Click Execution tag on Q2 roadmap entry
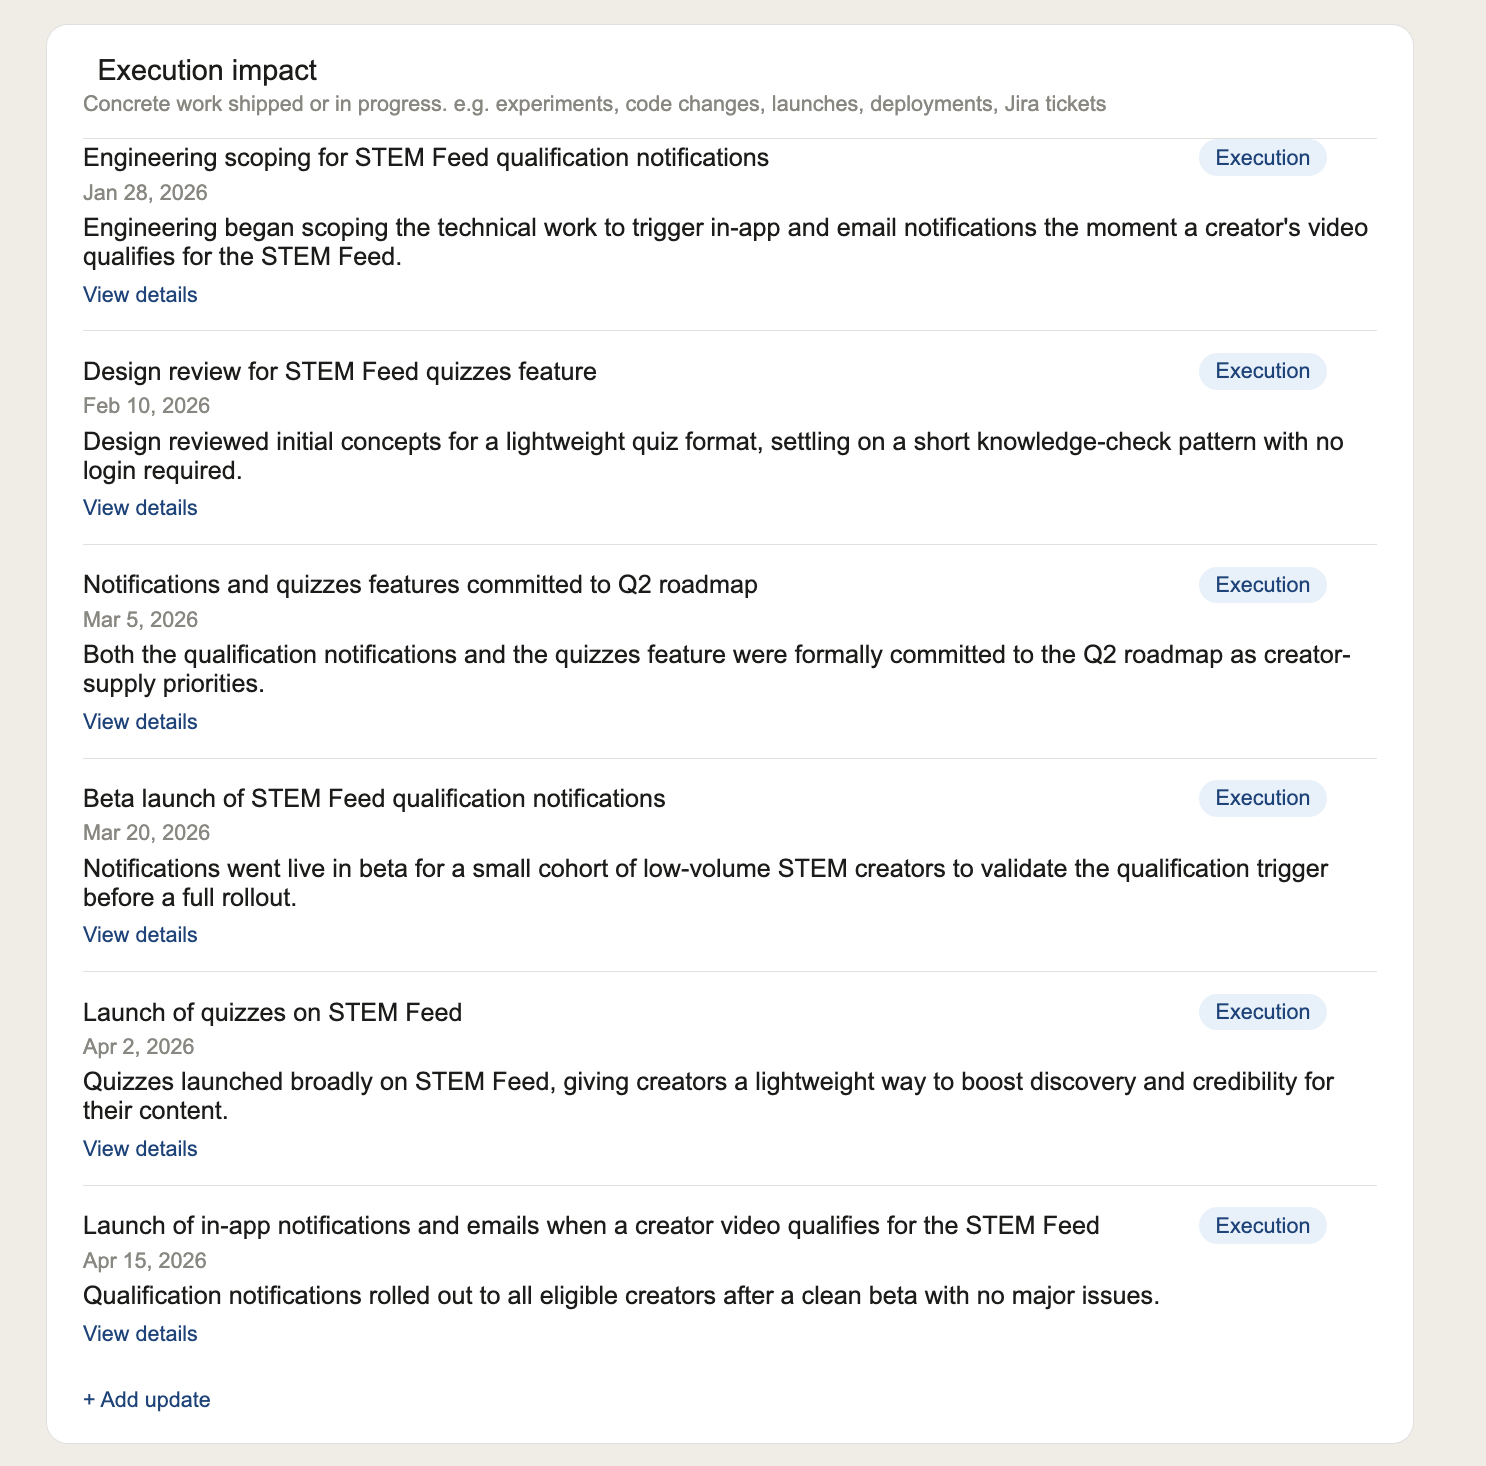 1262,585
